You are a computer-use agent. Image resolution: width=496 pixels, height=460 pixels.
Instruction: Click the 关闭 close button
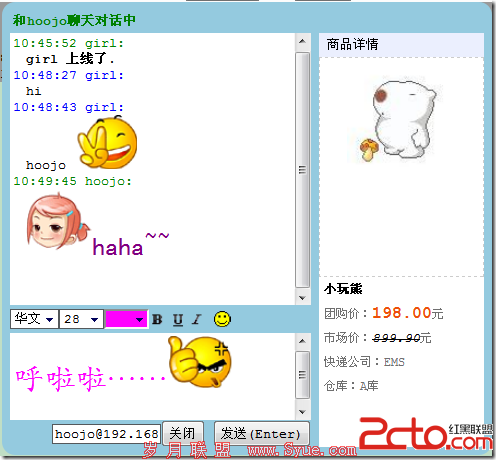[x=183, y=433]
